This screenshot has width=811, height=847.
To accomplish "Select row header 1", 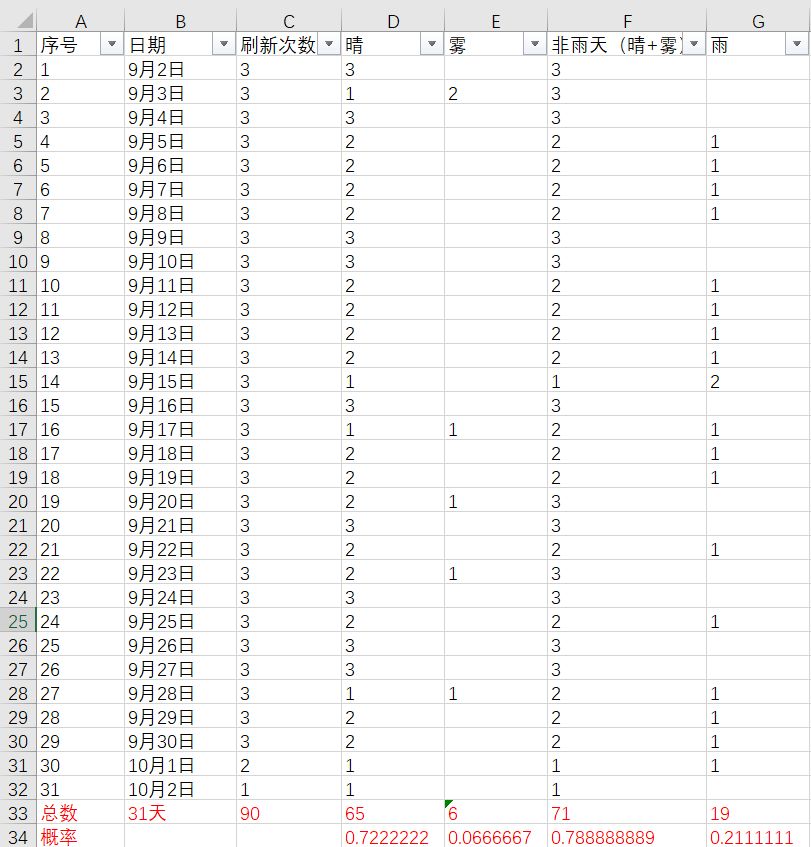I will point(18,45).
